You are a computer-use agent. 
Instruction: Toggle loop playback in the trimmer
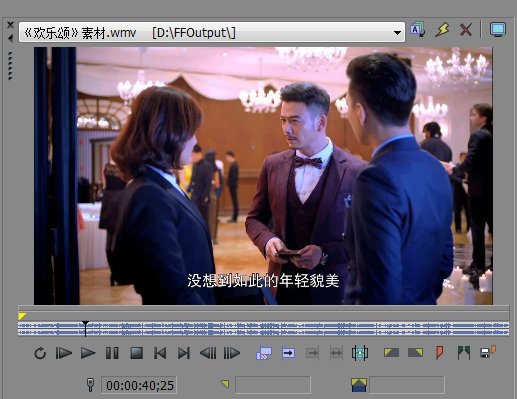point(40,353)
